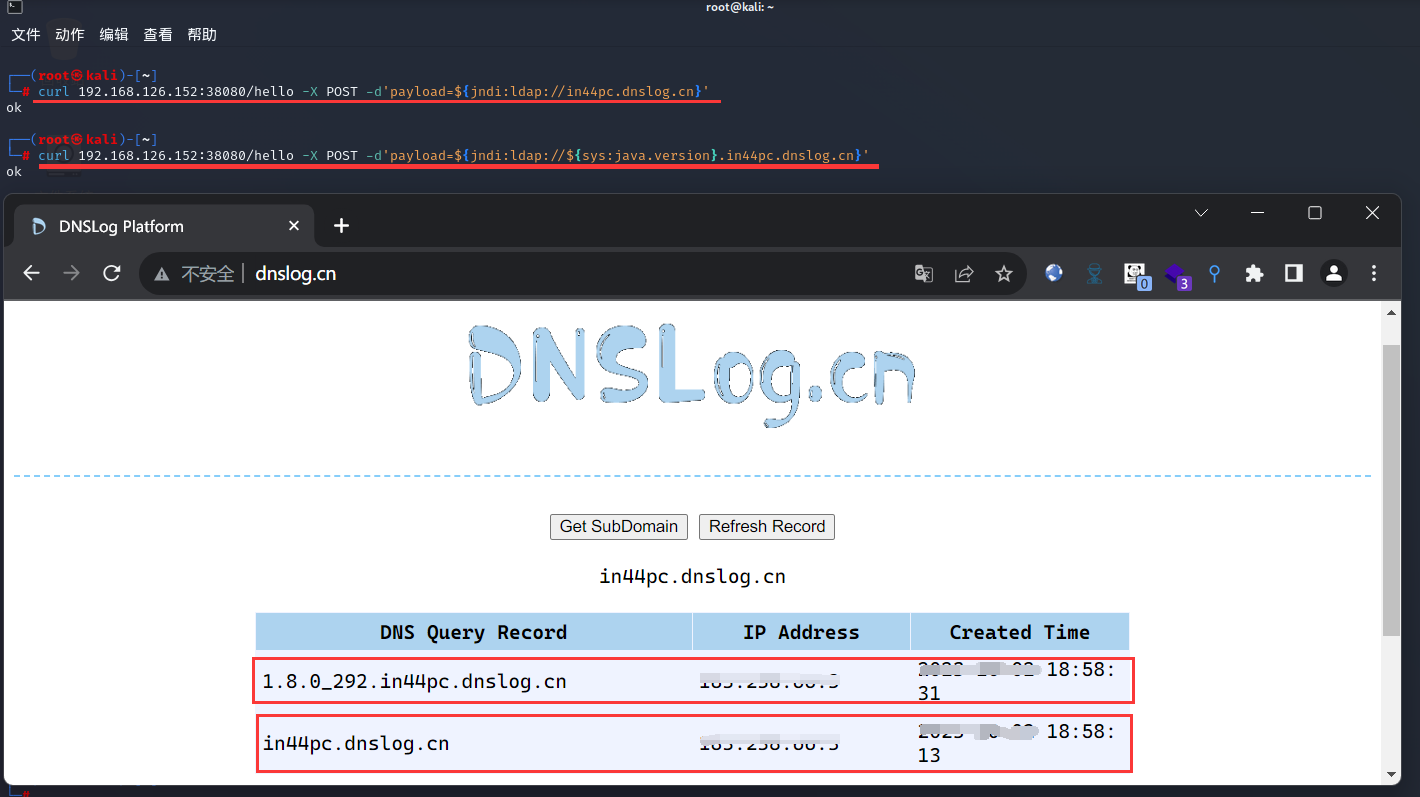This screenshot has height=797, width=1420.
Task: Bookmark this page with the star
Action: tap(1004, 273)
